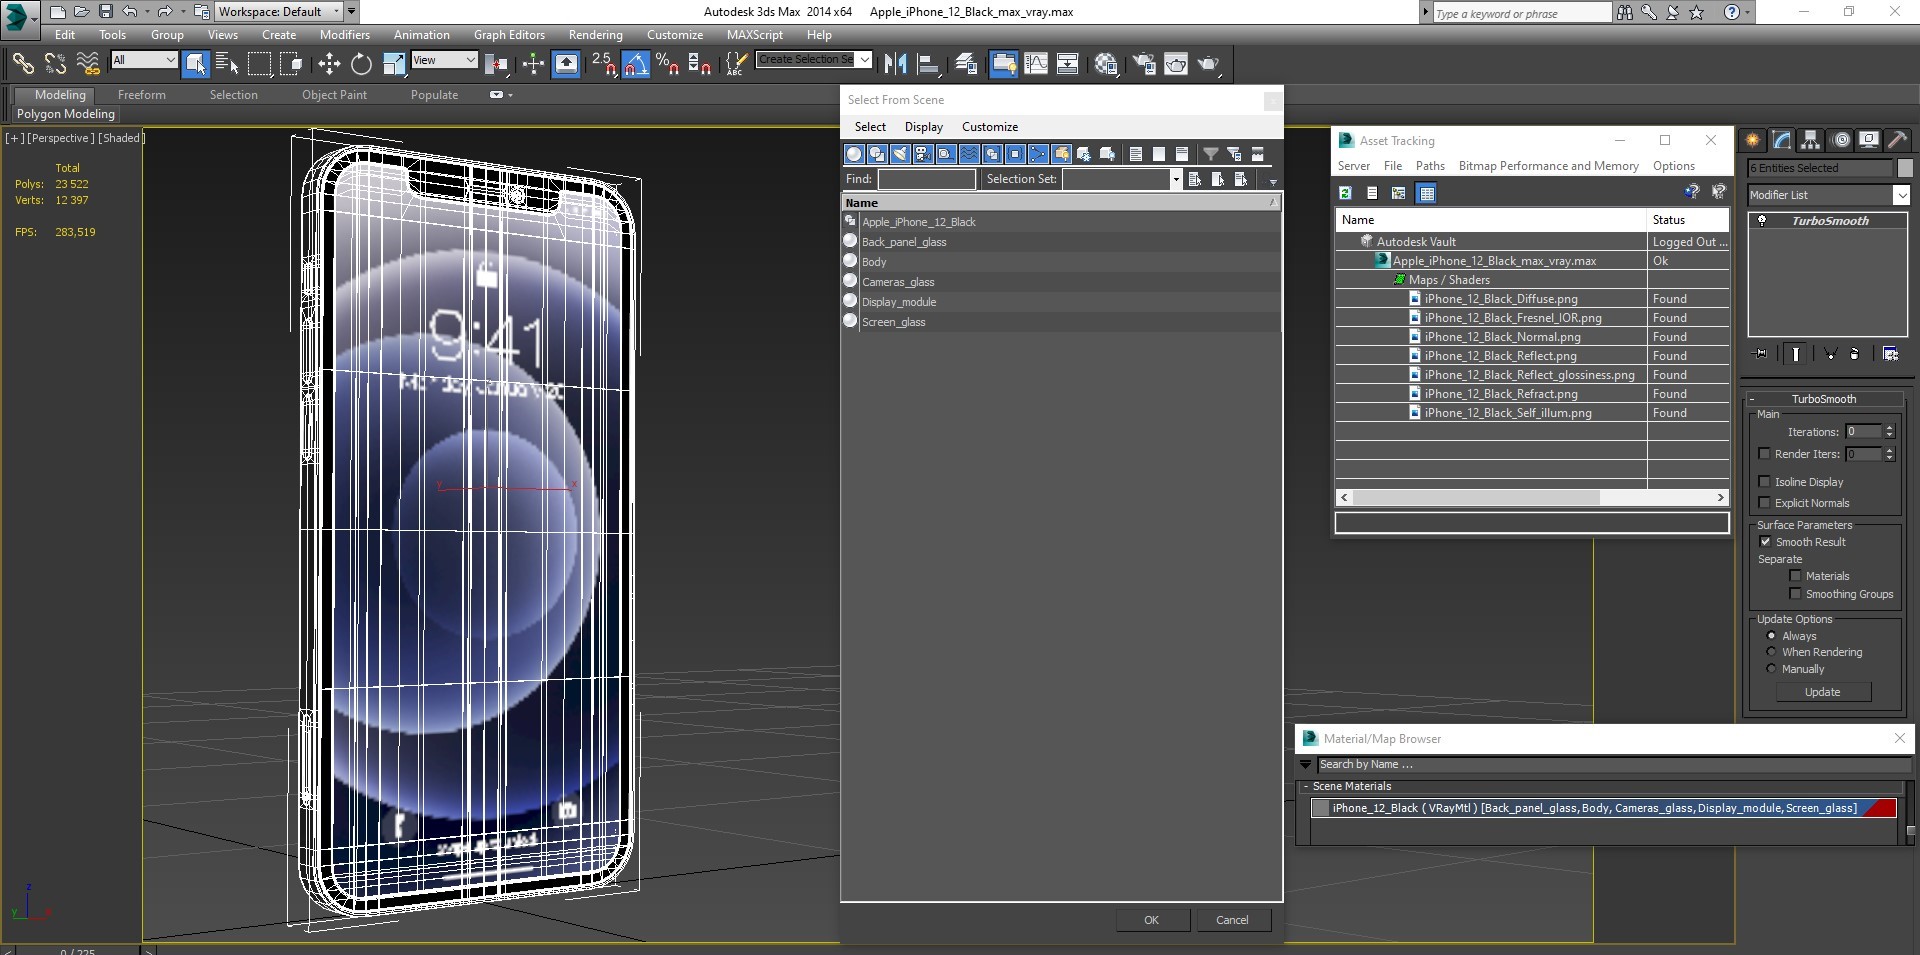The image size is (1920, 955).
Task: Toggle Angle Snap in the toolbar
Action: pyautogui.click(x=636, y=64)
